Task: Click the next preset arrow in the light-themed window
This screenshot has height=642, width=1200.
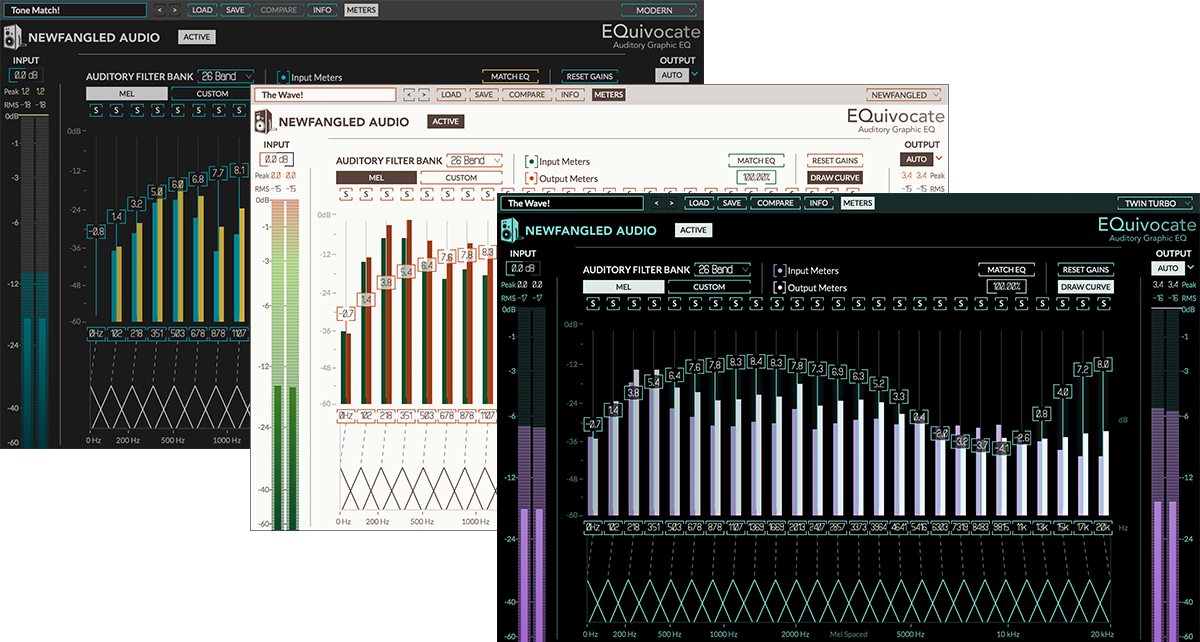Action: pyautogui.click(x=424, y=95)
